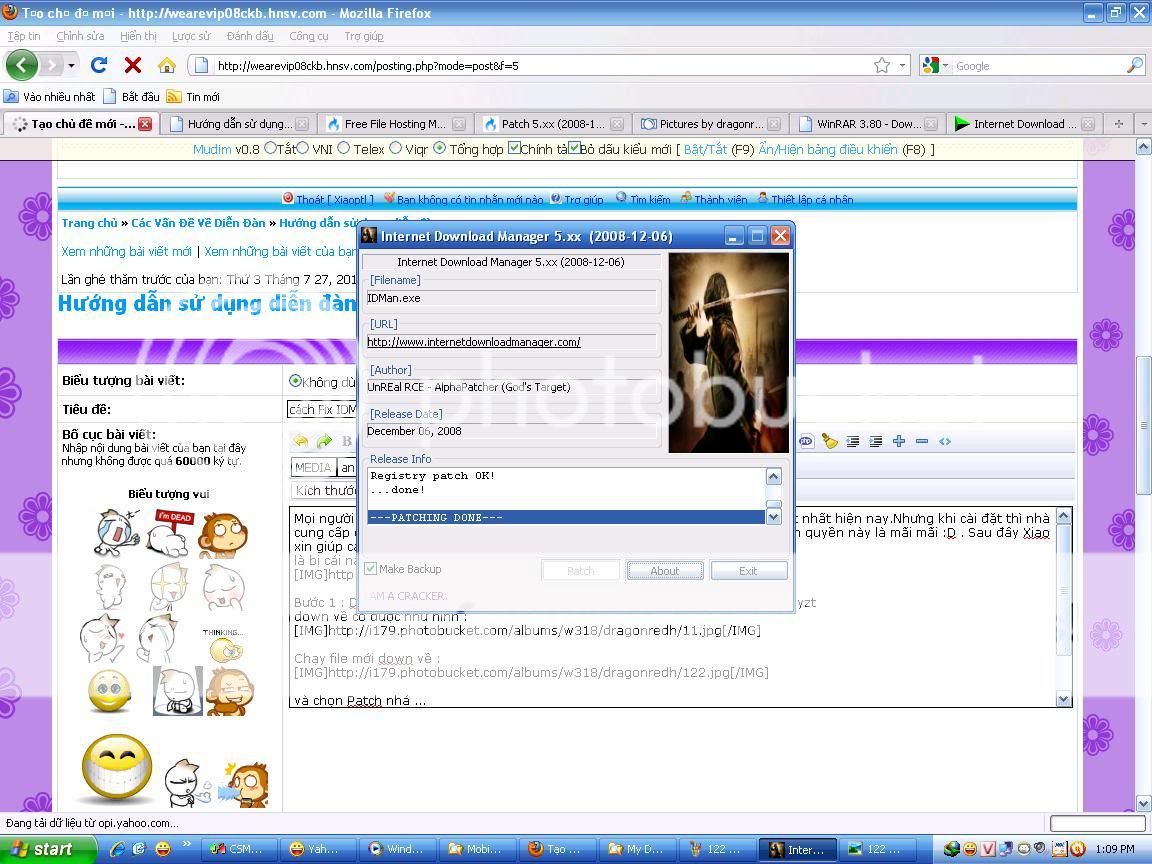Viewport: 1152px width, 864px height.
Task: Click the About button in patcher
Action: [665, 571]
